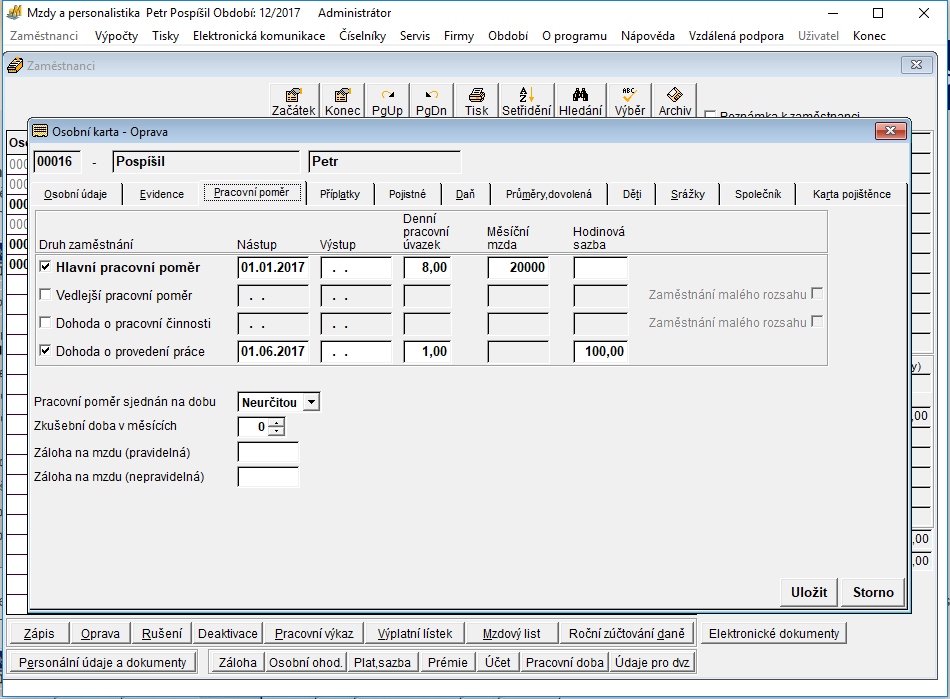Open Pracovní doba button

point(565,663)
